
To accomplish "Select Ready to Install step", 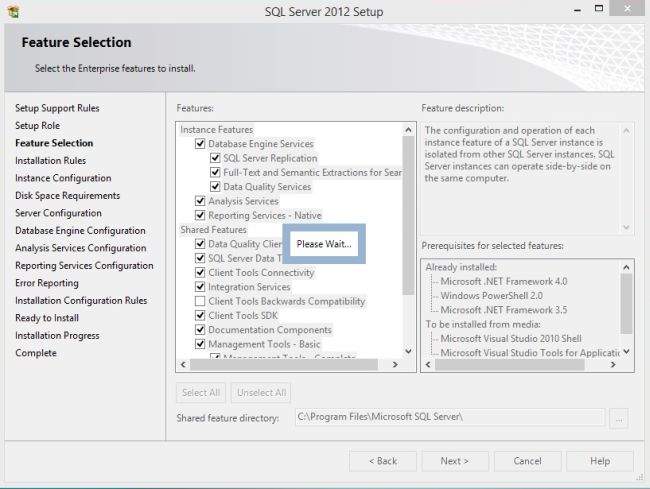I will [x=47, y=318].
